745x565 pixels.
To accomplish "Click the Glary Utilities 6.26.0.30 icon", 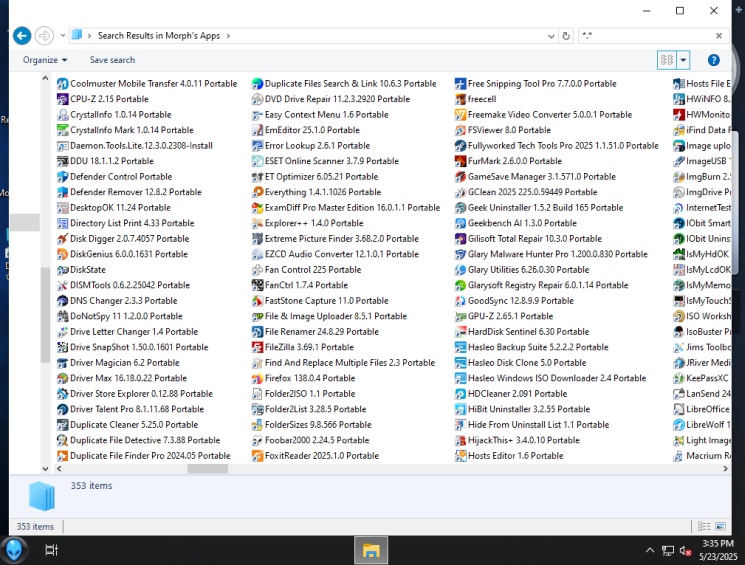I will (x=460, y=270).
